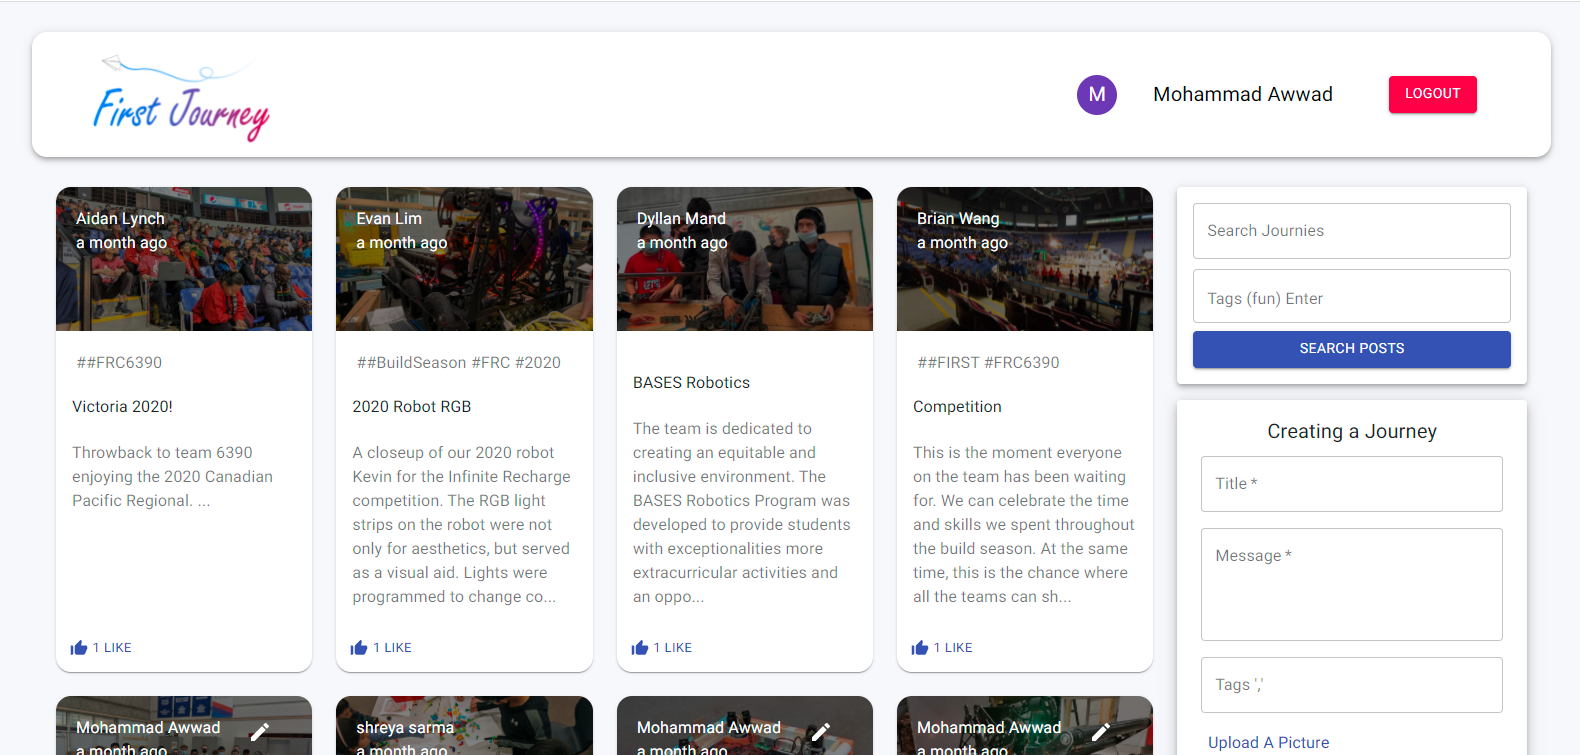1580x755 pixels.
Task: Click the 'Victoria 2020!' post title
Action: 122,407
